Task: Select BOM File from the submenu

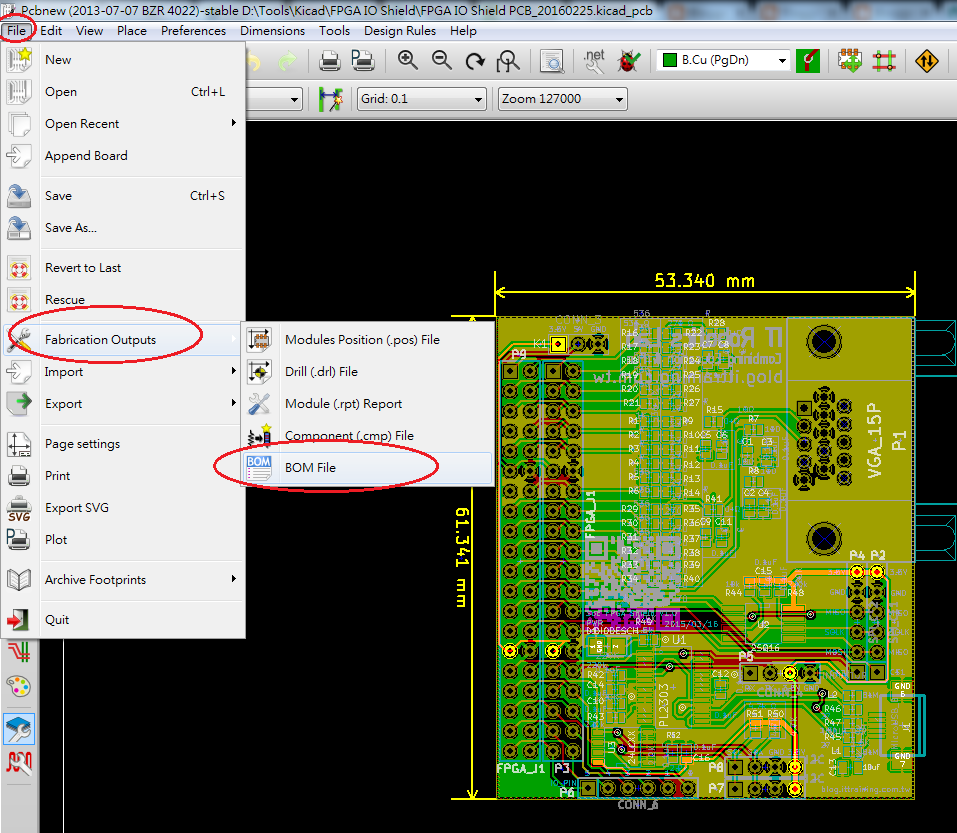Action: (x=368, y=468)
